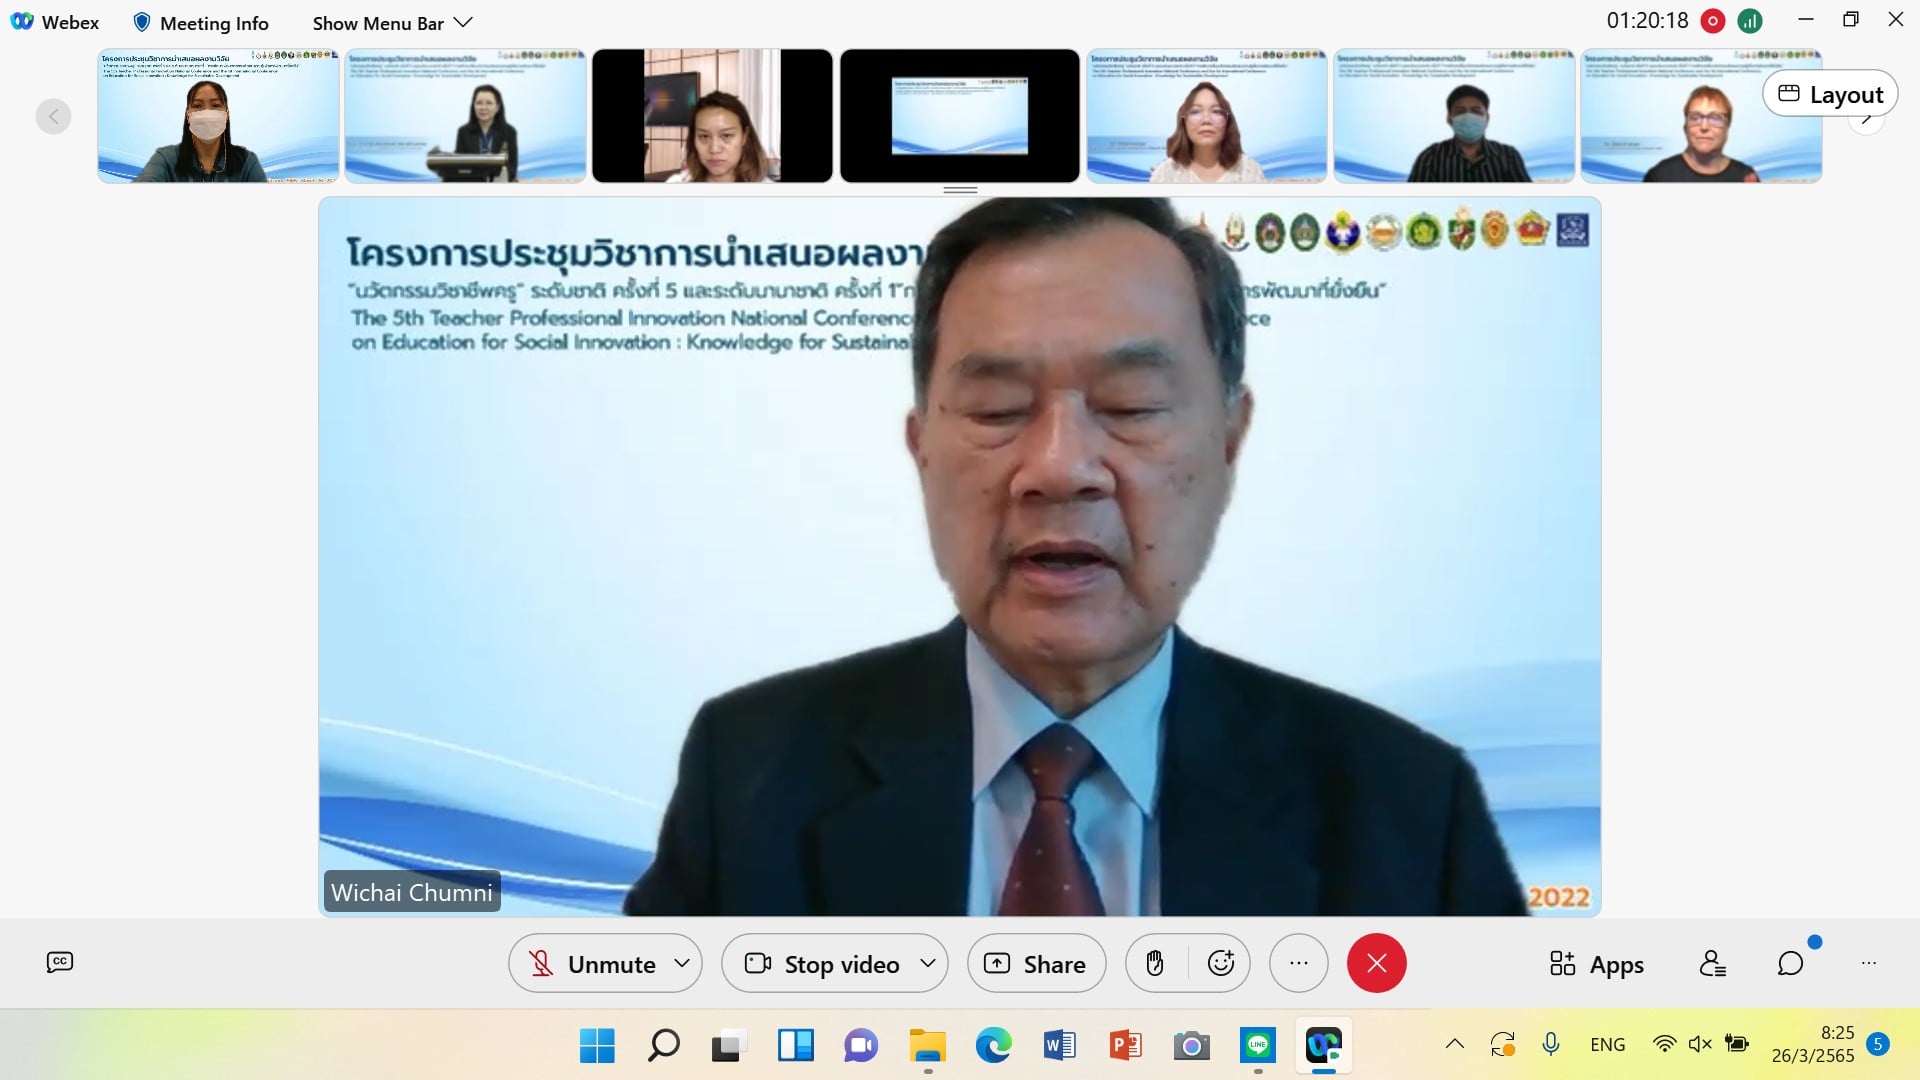Image resolution: width=1920 pixels, height=1080 pixels.
Task: Open more options ellipsis in center controls
Action: coord(1299,963)
